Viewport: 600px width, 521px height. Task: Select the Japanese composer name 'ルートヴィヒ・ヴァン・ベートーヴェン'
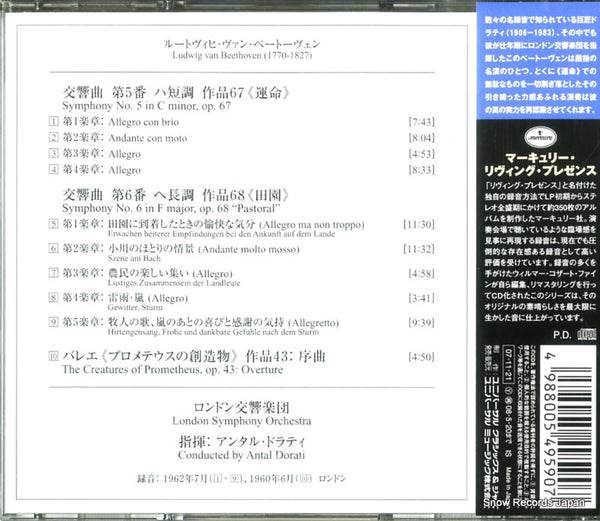coord(242,44)
